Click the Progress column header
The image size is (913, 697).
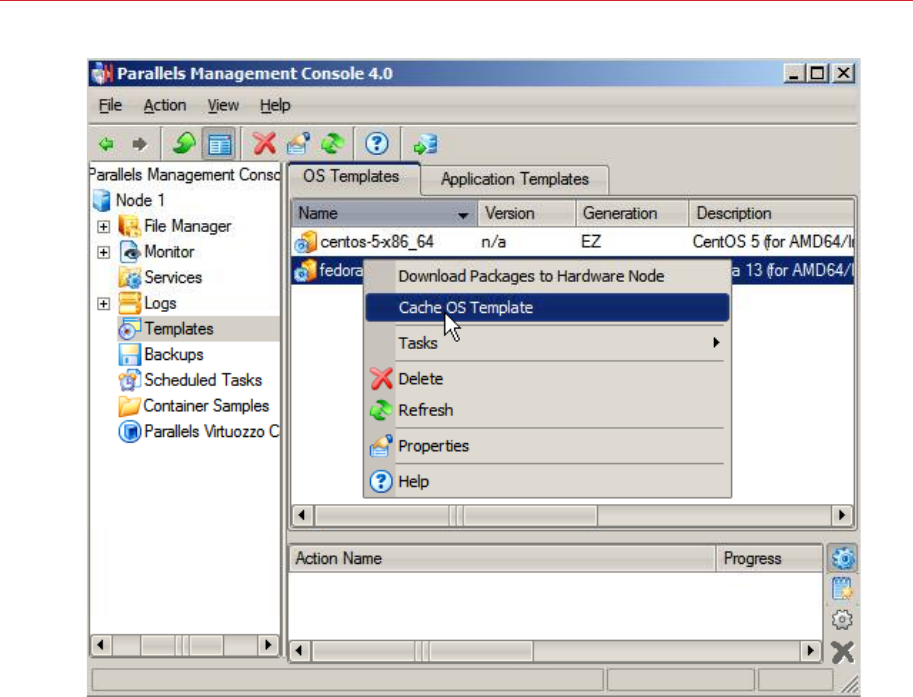[769, 558]
